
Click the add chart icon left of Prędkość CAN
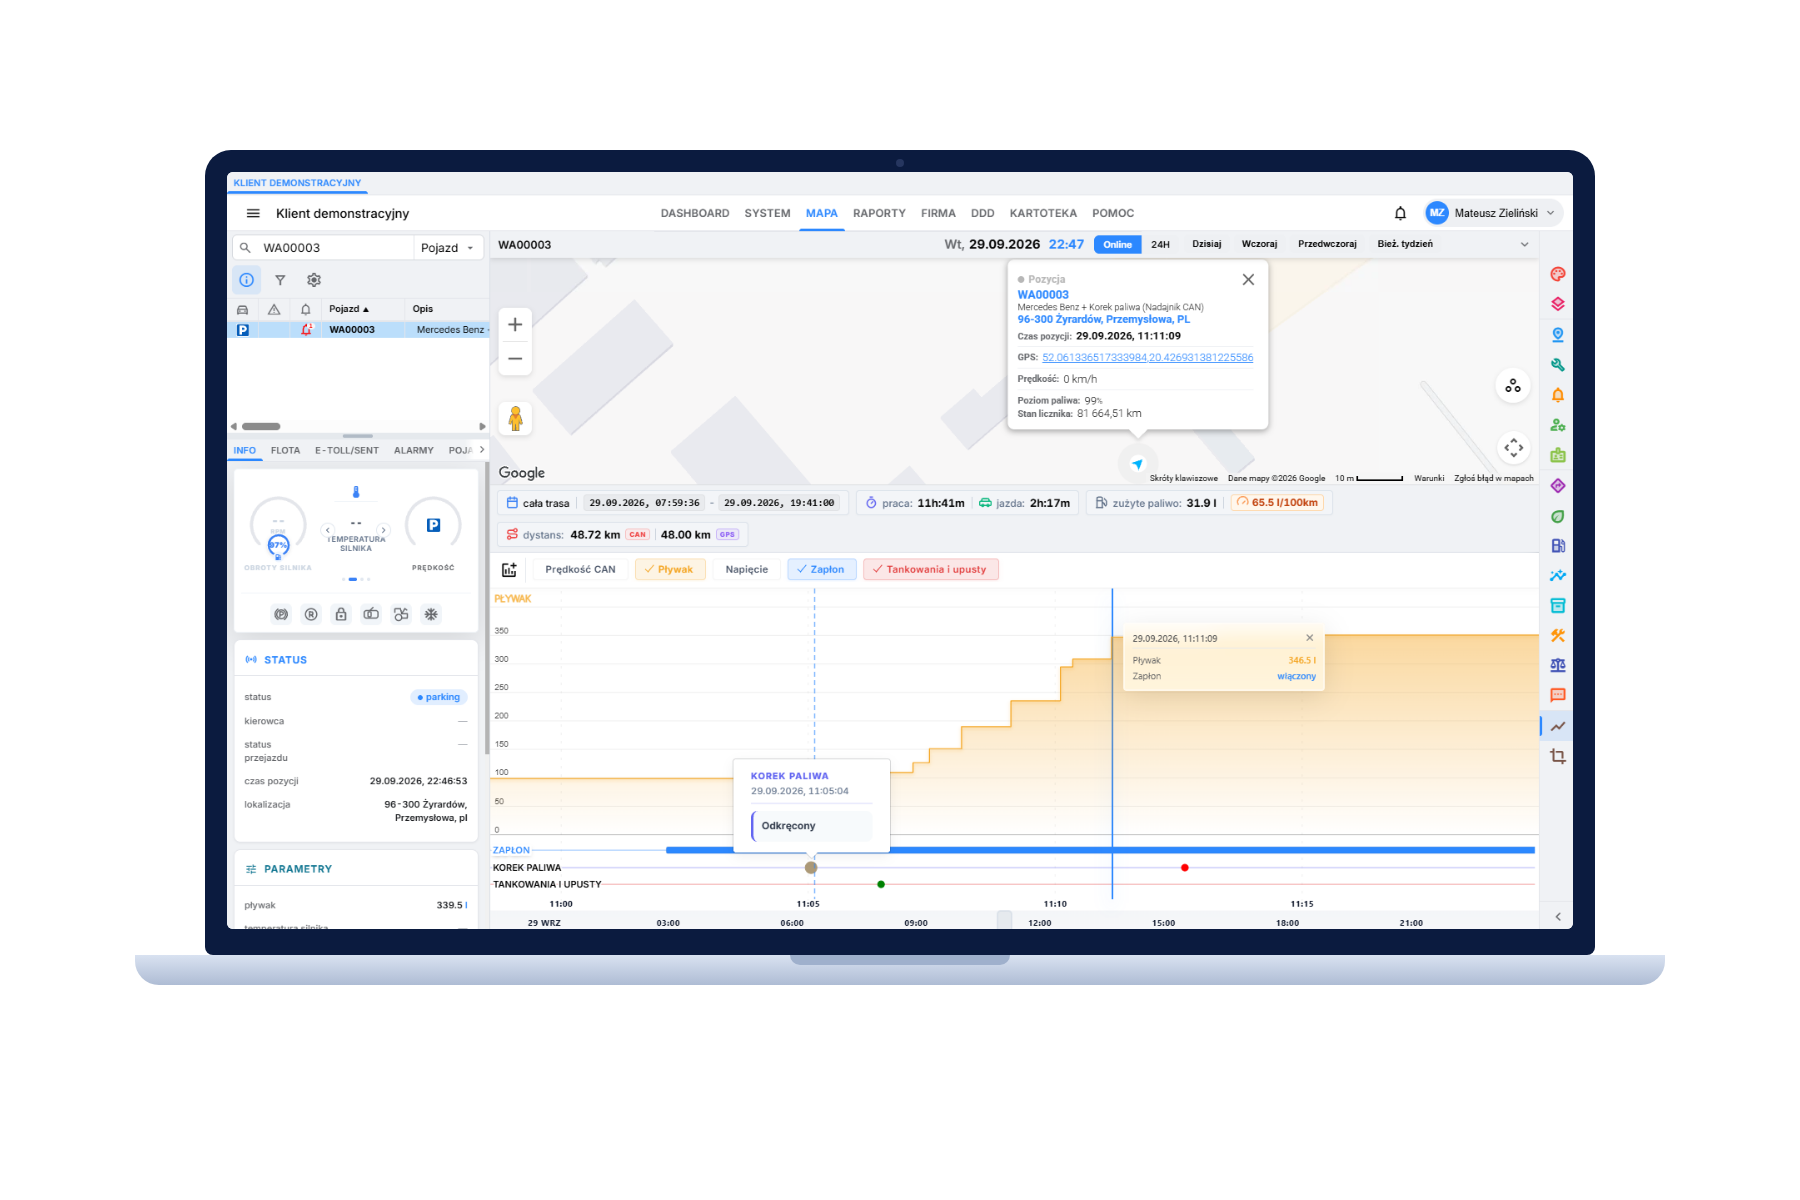509,570
